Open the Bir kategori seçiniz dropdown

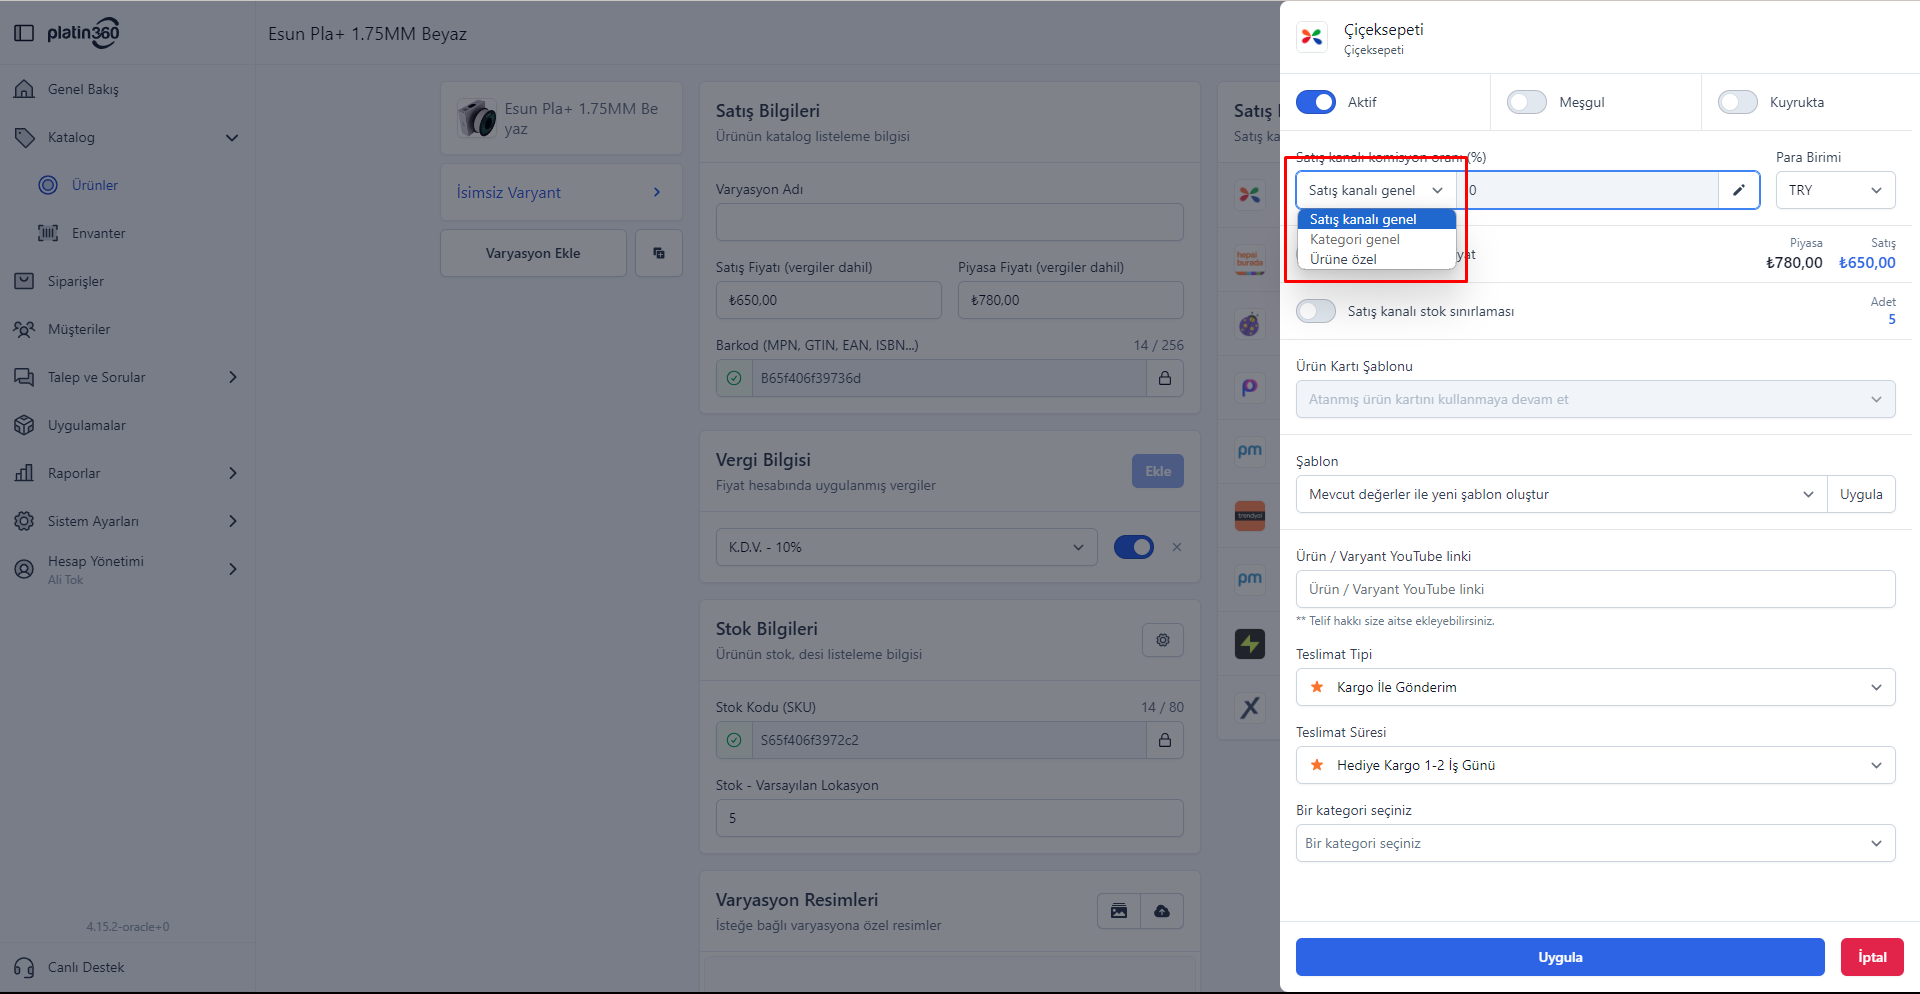tap(1596, 843)
